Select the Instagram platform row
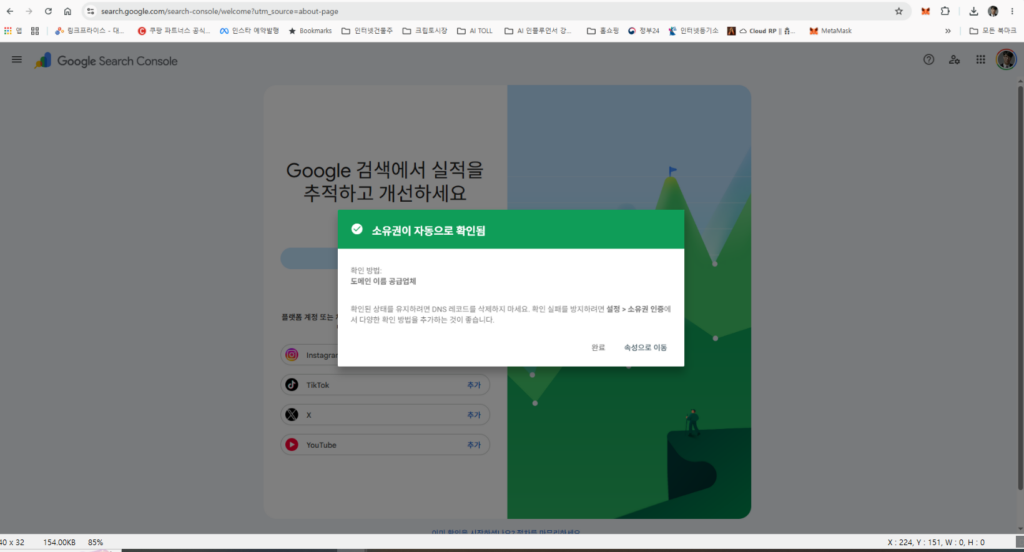1024x552 pixels. tap(310, 355)
